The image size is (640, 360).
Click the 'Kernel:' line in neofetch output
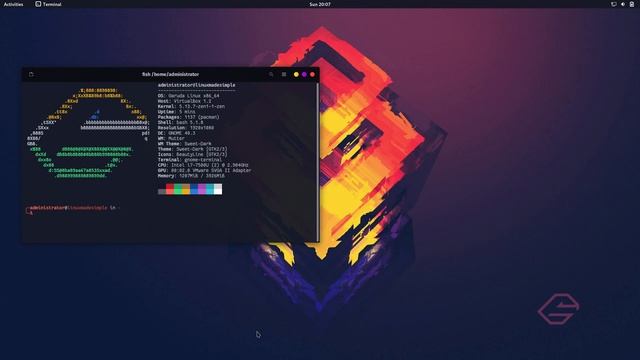[x=191, y=107]
